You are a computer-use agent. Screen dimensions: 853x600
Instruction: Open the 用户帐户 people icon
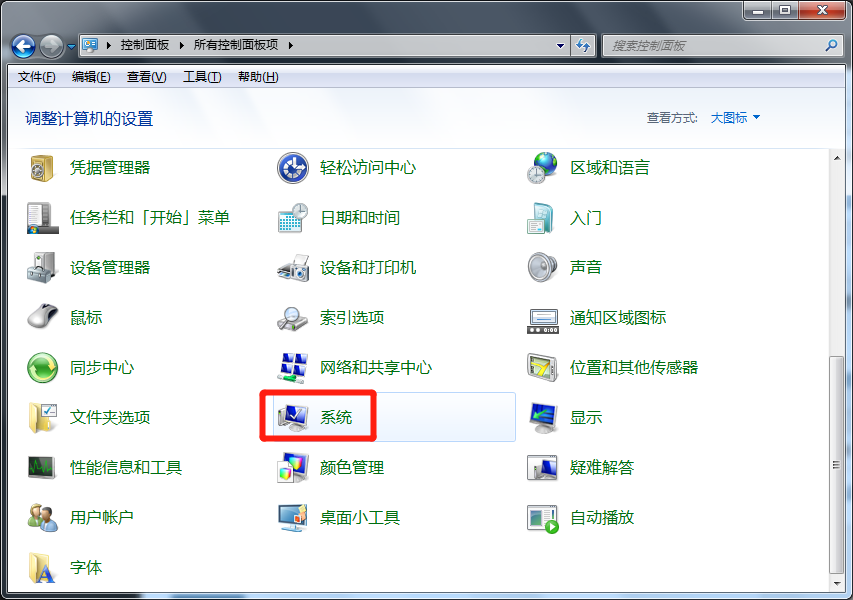[x=42, y=518]
